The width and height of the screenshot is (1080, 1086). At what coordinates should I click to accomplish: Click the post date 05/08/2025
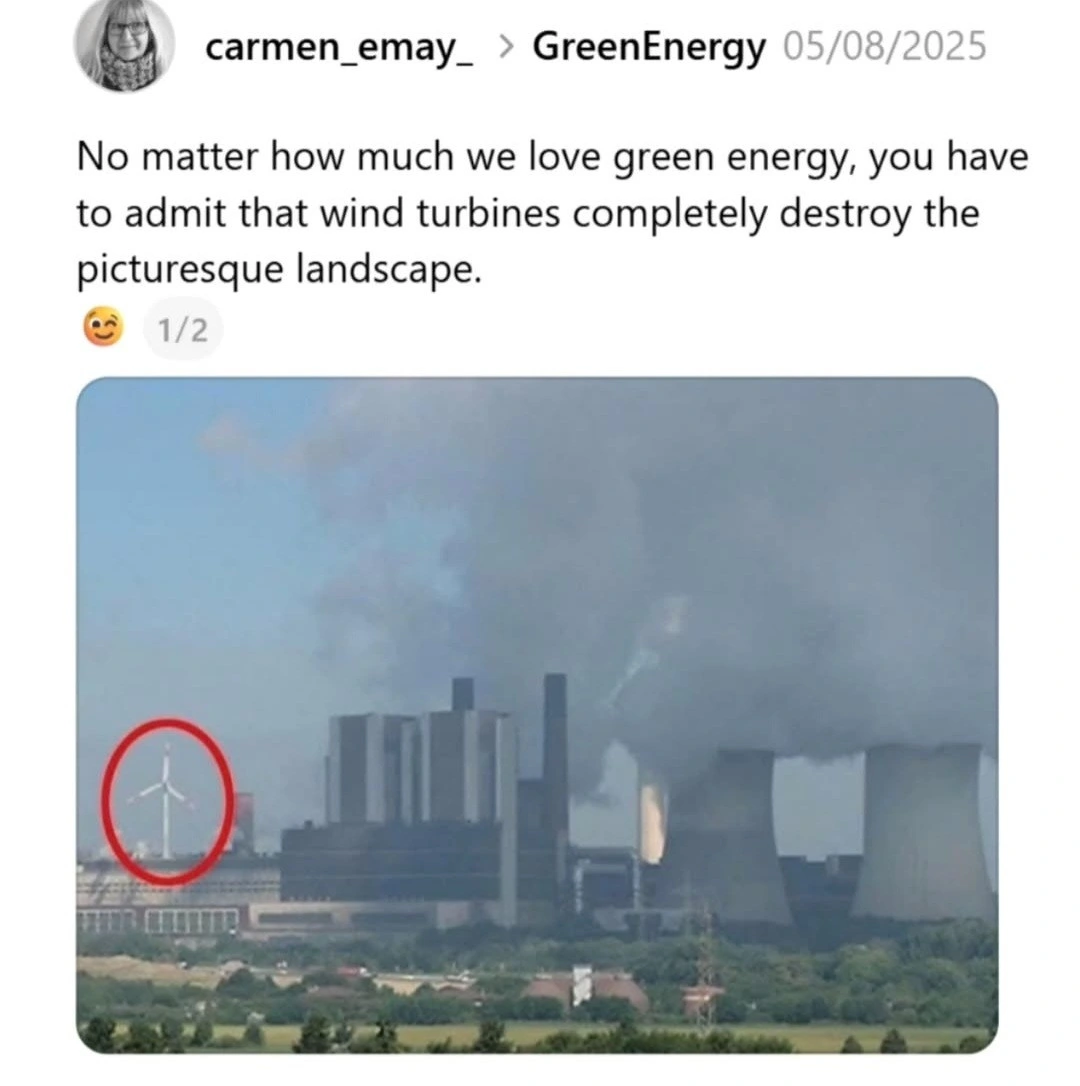(x=885, y=47)
